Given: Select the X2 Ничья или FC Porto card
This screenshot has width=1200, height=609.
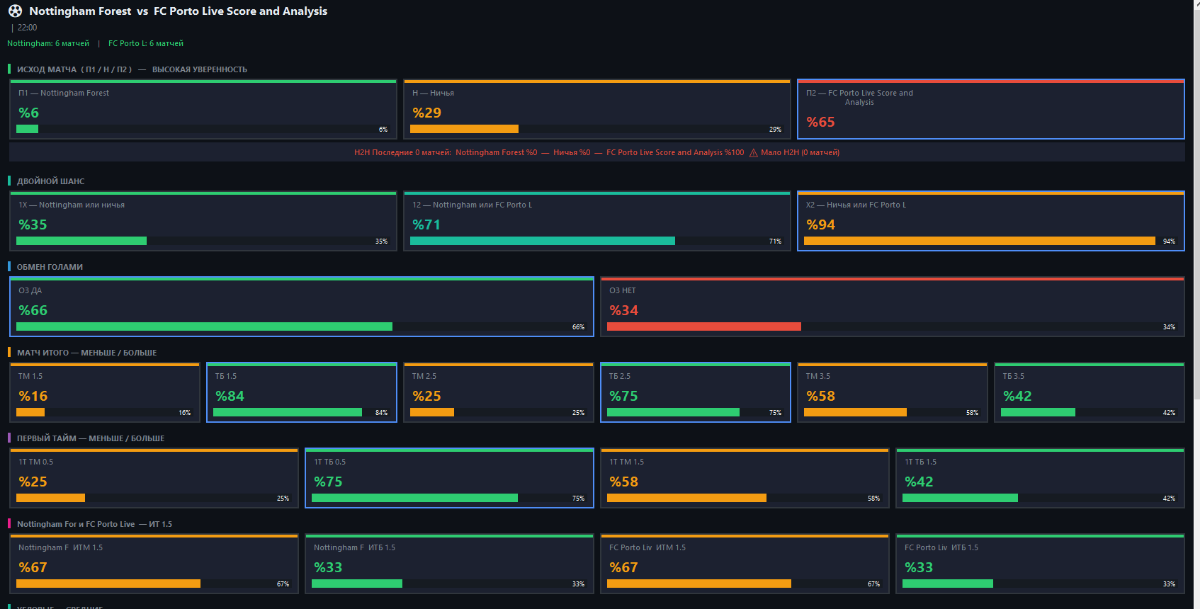Looking at the screenshot, I should [990, 222].
